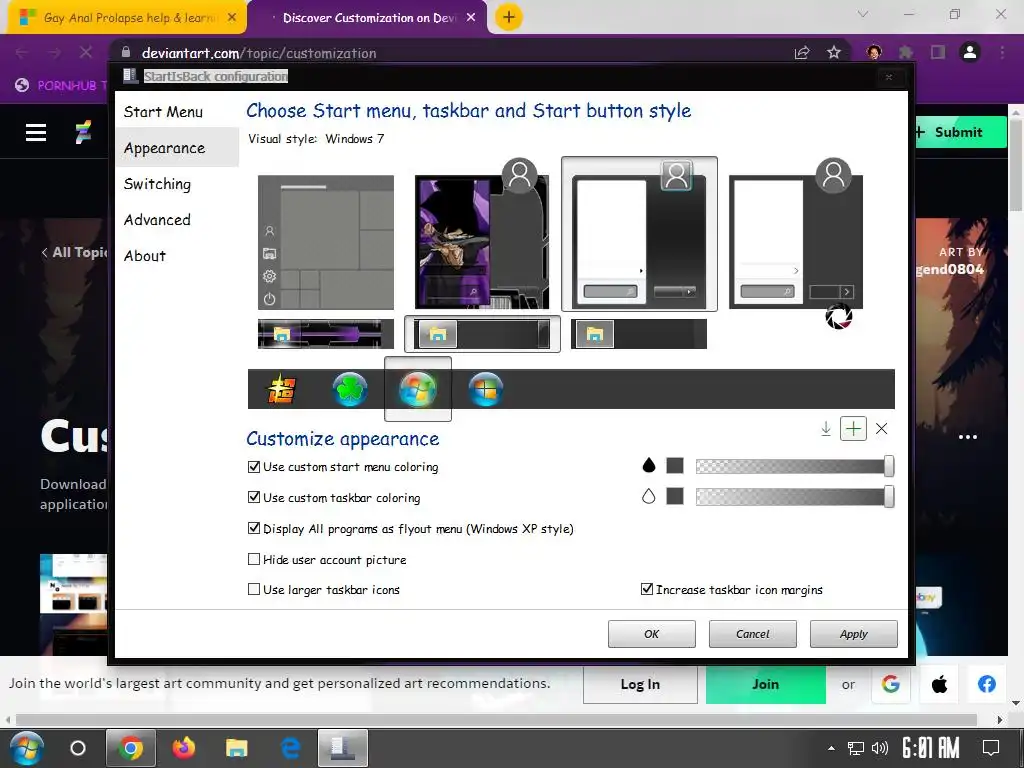Image resolution: width=1024 pixels, height=768 pixels.
Task: Sign in with Google icon
Action: [x=891, y=684]
